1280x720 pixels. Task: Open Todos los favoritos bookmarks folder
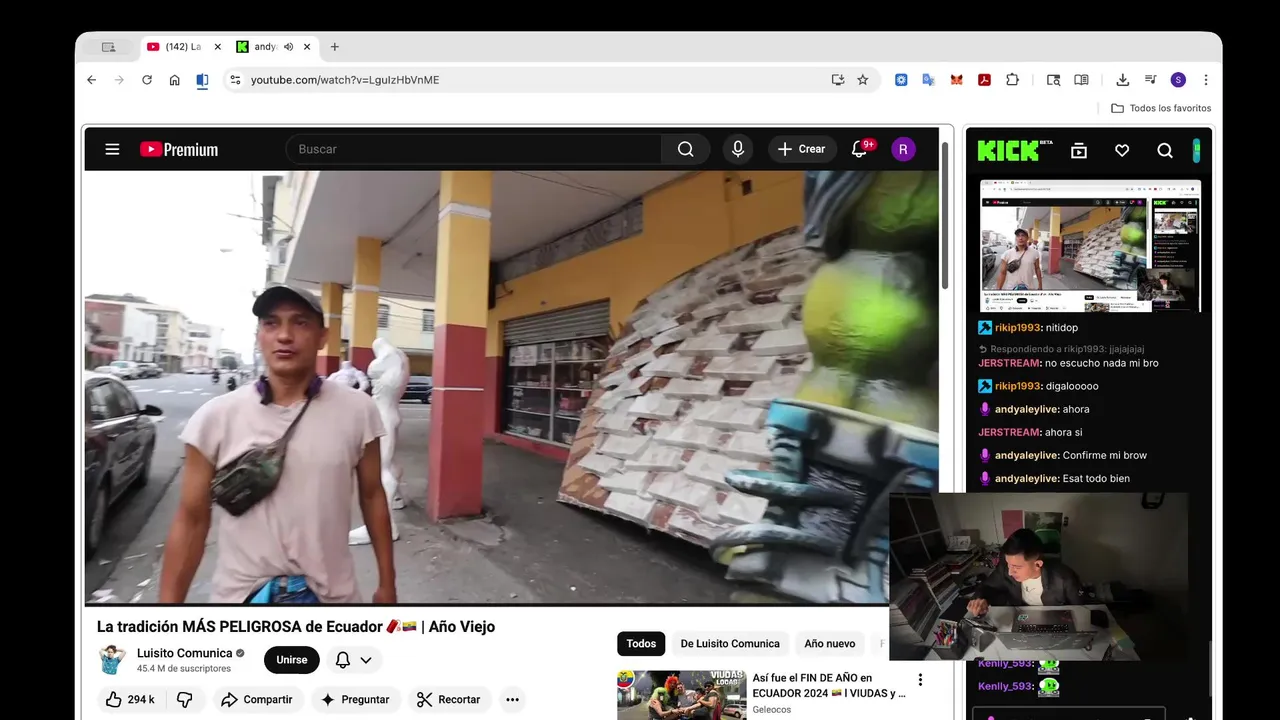click(x=1161, y=108)
